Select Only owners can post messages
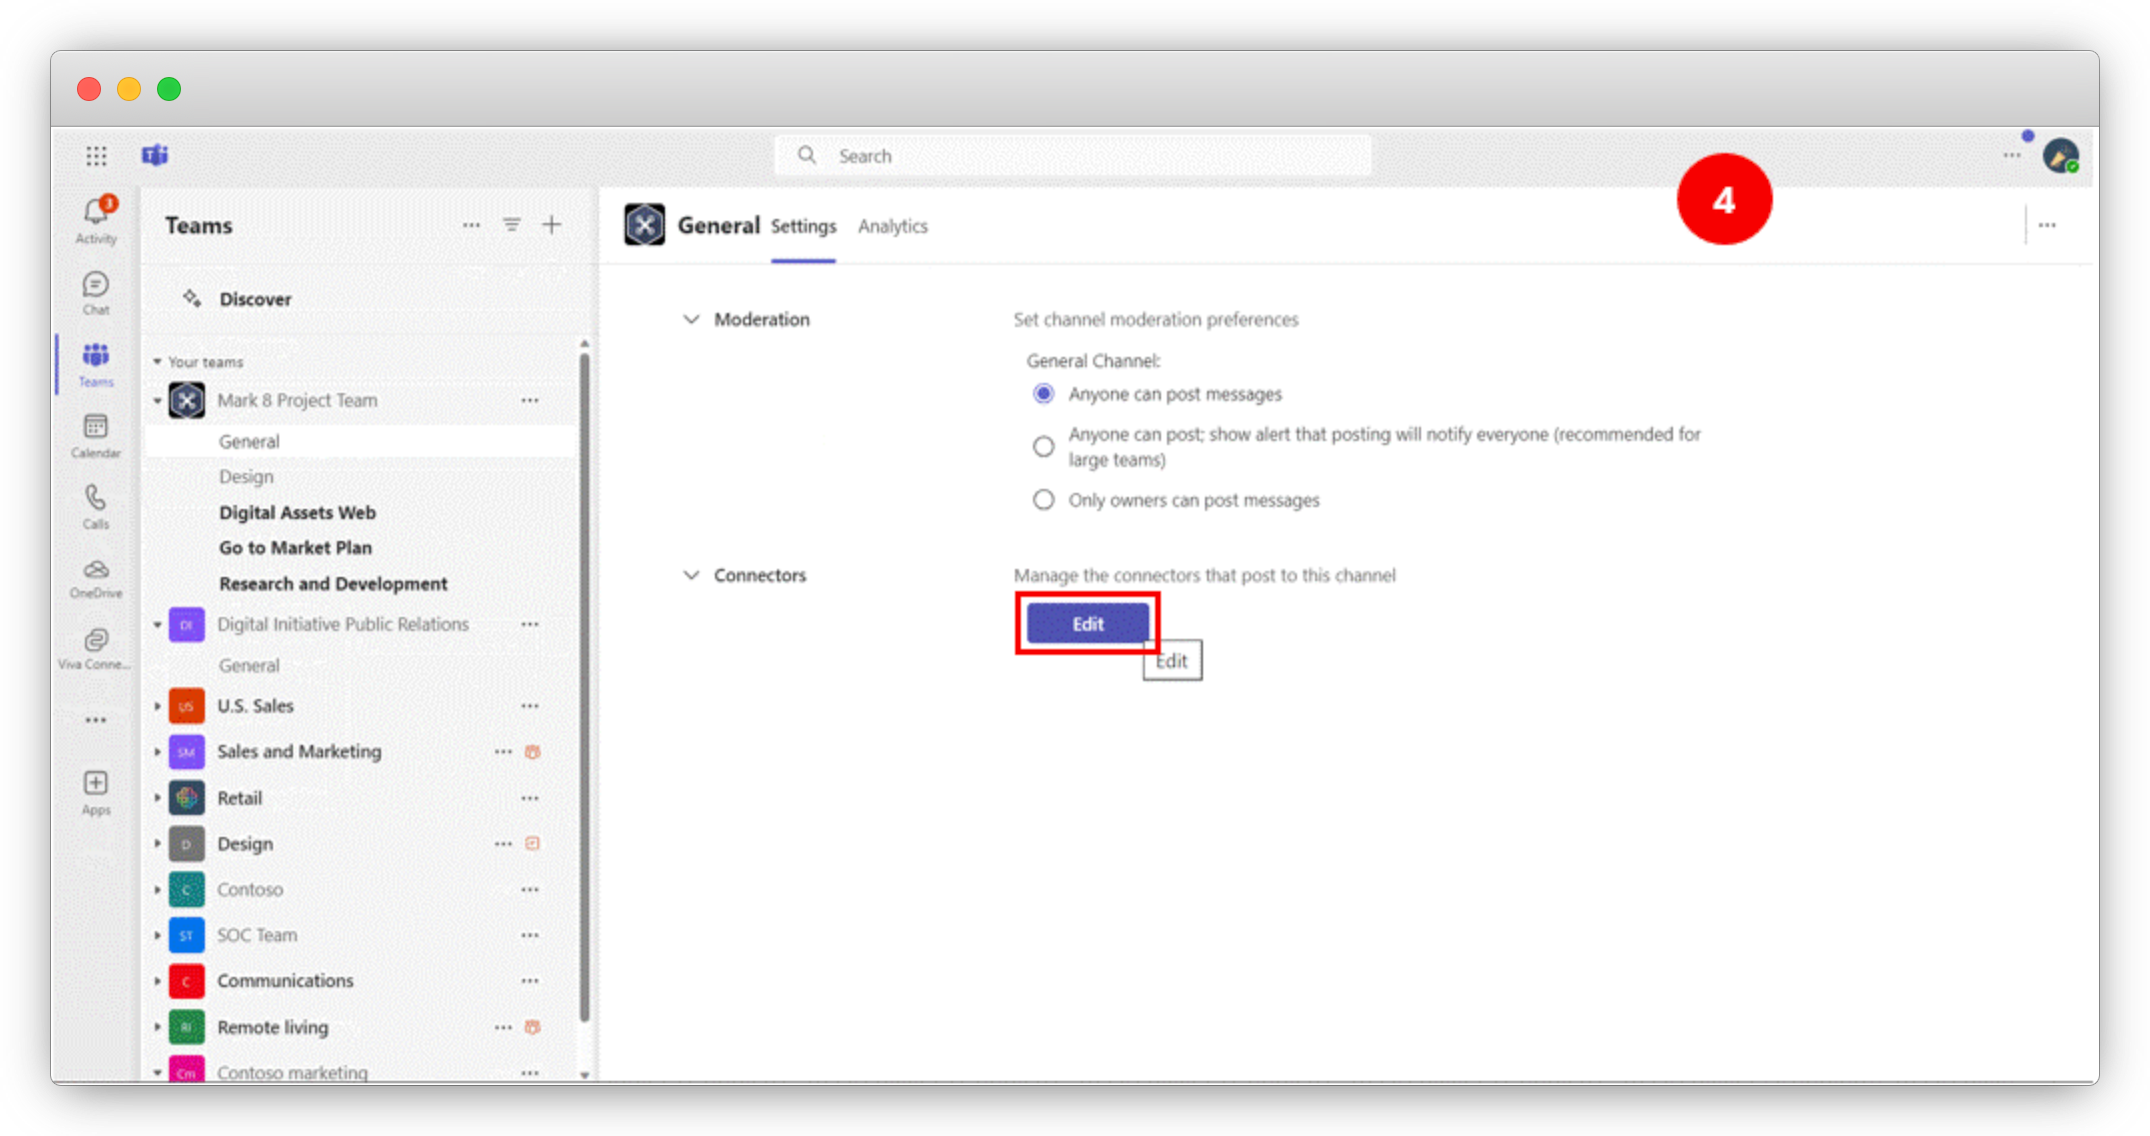 [x=1043, y=500]
